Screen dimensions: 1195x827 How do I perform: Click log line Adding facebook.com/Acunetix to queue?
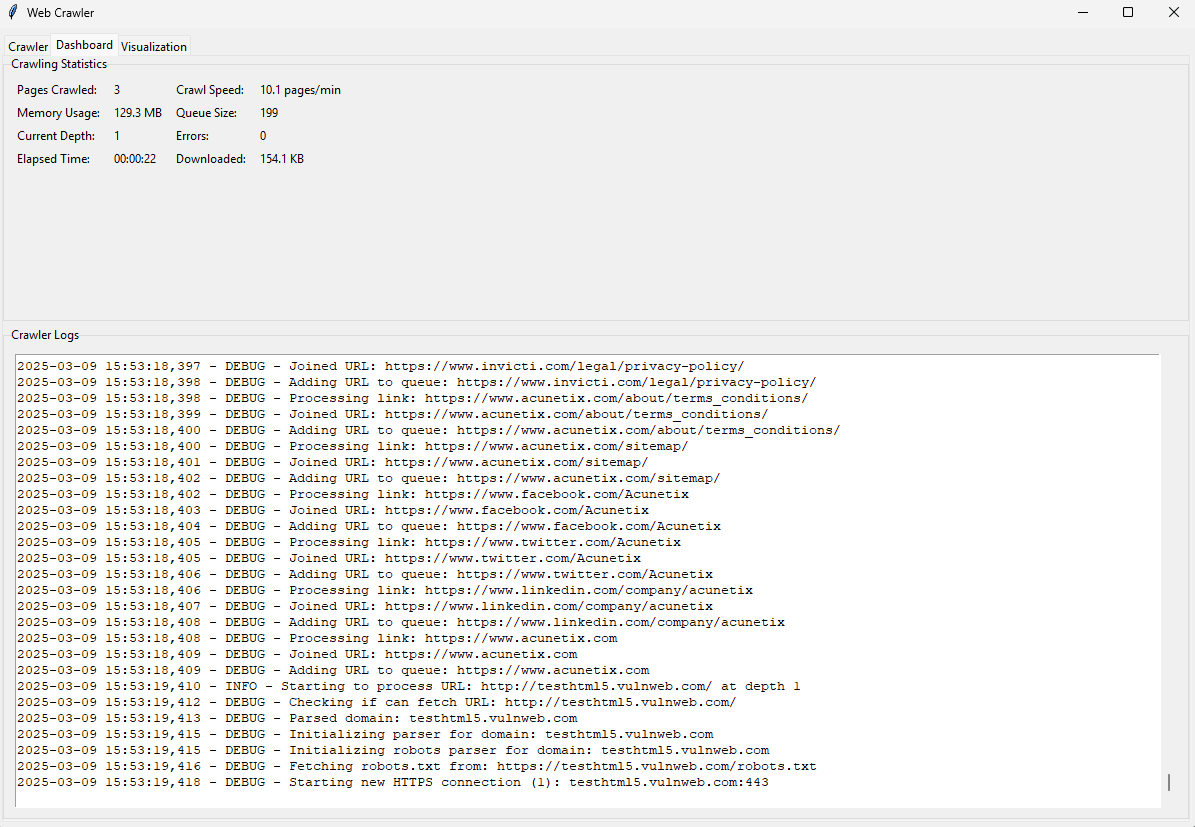(368, 526)
